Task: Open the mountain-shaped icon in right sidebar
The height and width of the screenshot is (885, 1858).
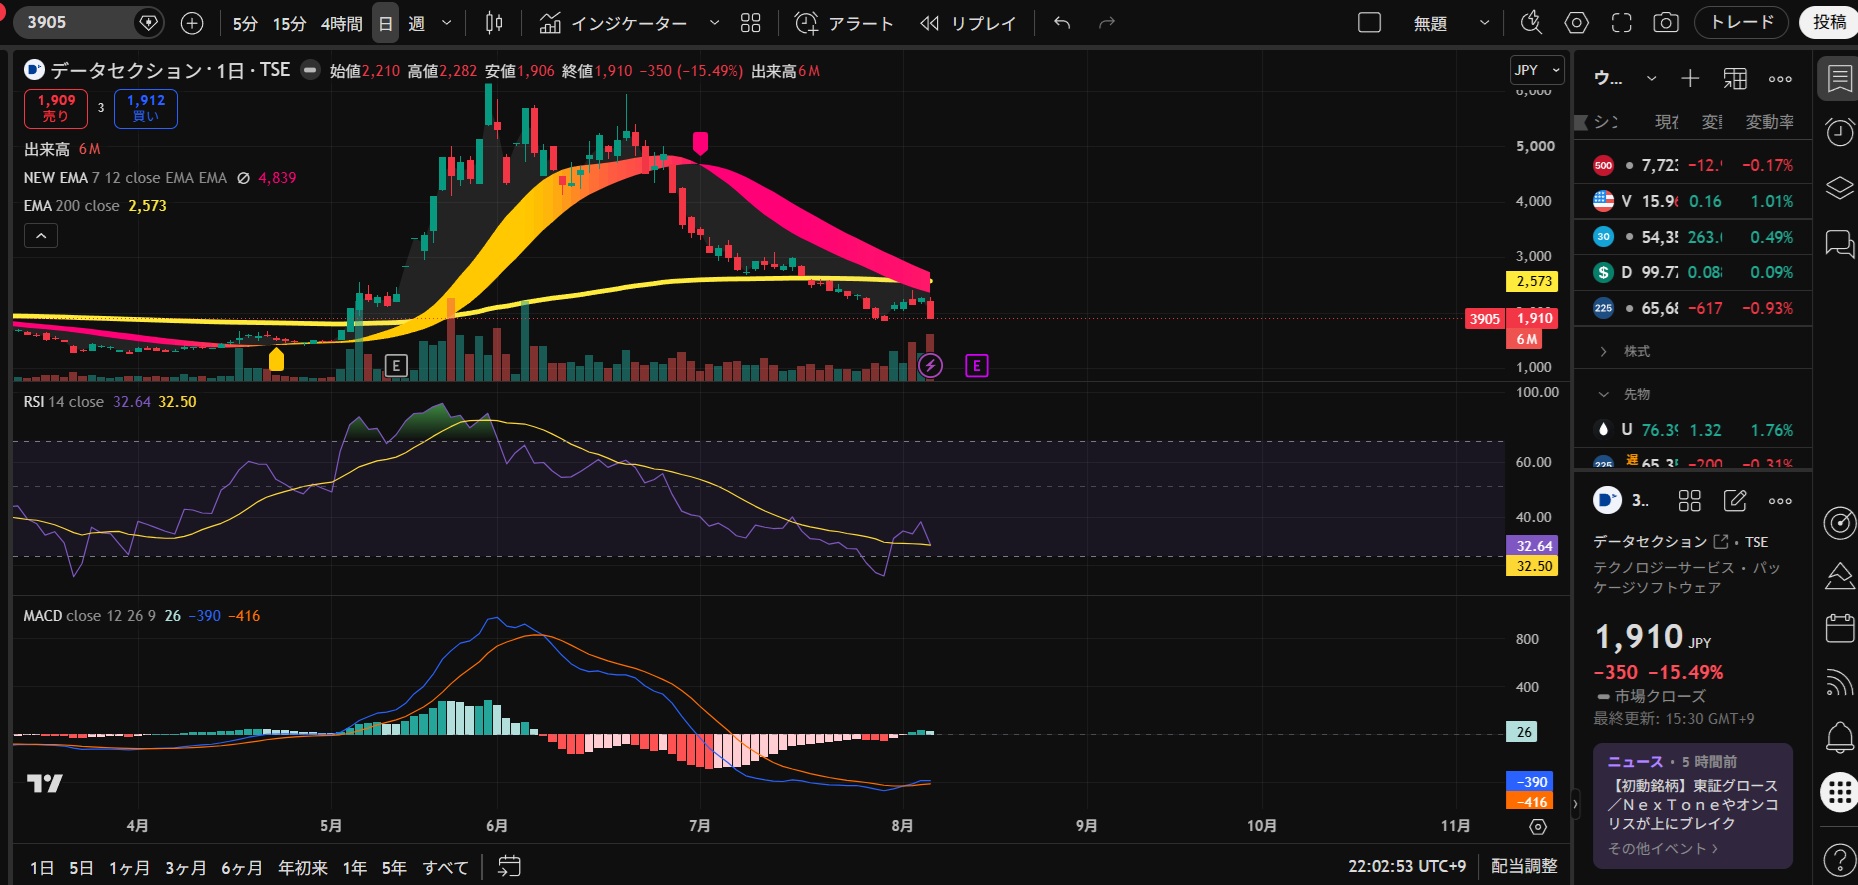Action: point(1840,575)
